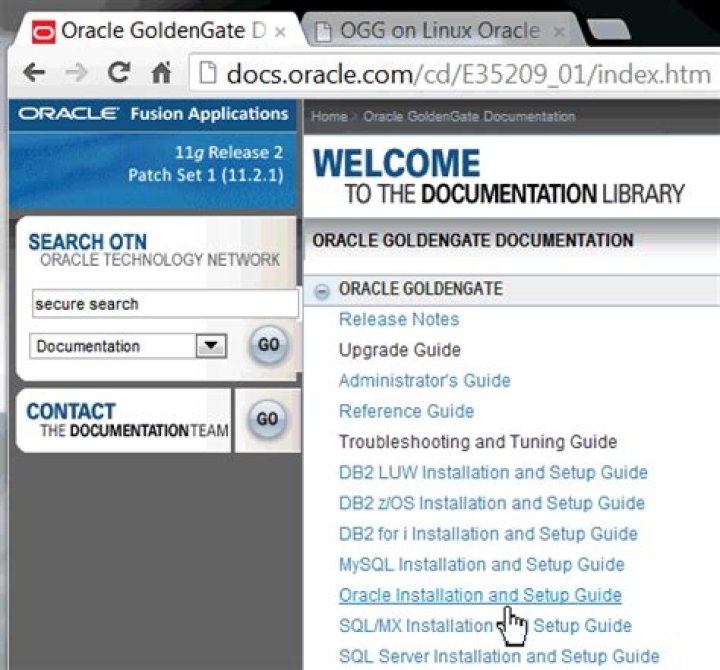
Task: Open DB2 LUW Installation and Setup Guide
Action: pyautogui.click(x=493, y=472)
